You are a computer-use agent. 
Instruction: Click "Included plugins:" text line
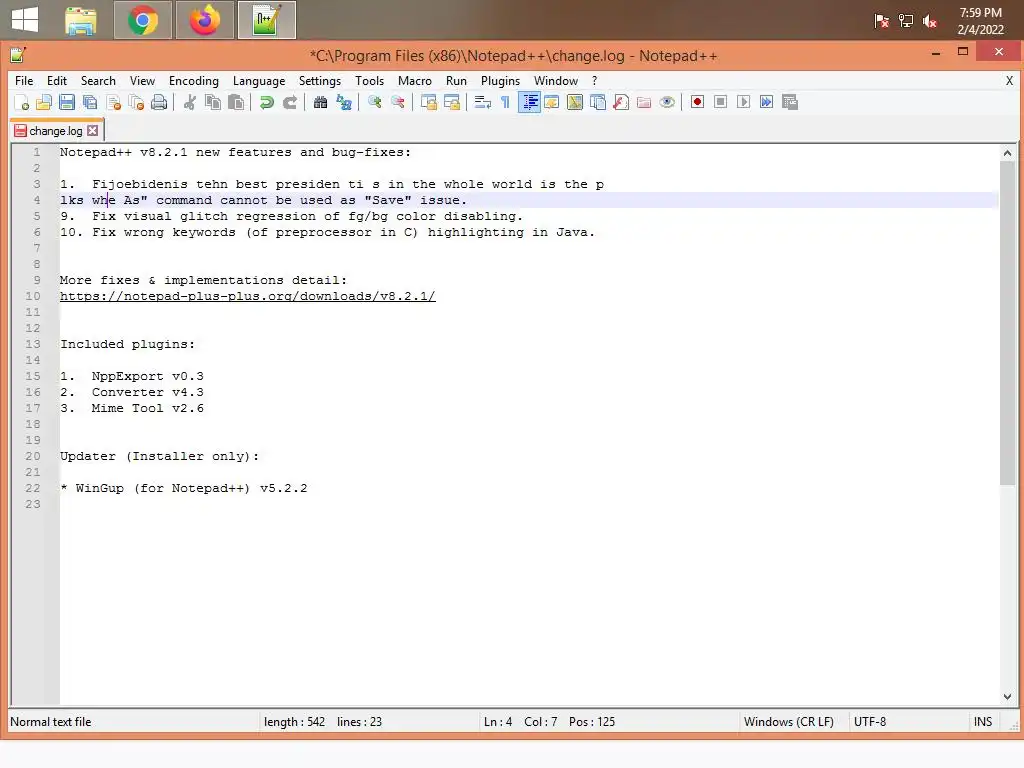click(x=127, y=344)
